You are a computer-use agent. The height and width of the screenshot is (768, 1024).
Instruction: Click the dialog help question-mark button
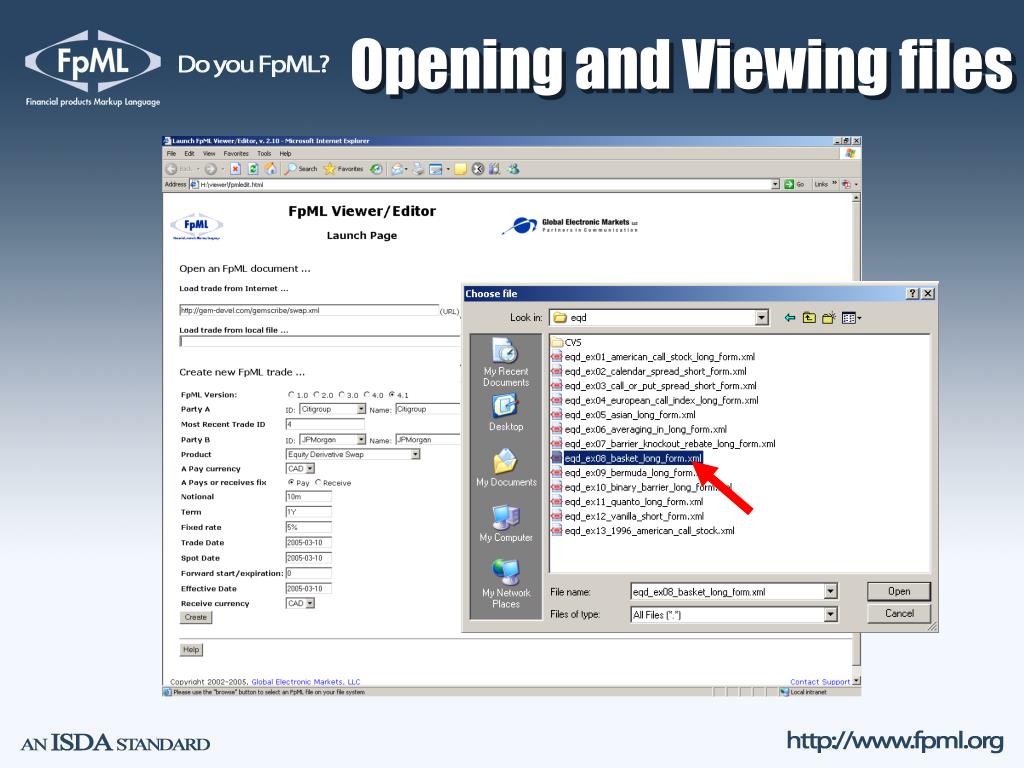(x=913, y=294)
